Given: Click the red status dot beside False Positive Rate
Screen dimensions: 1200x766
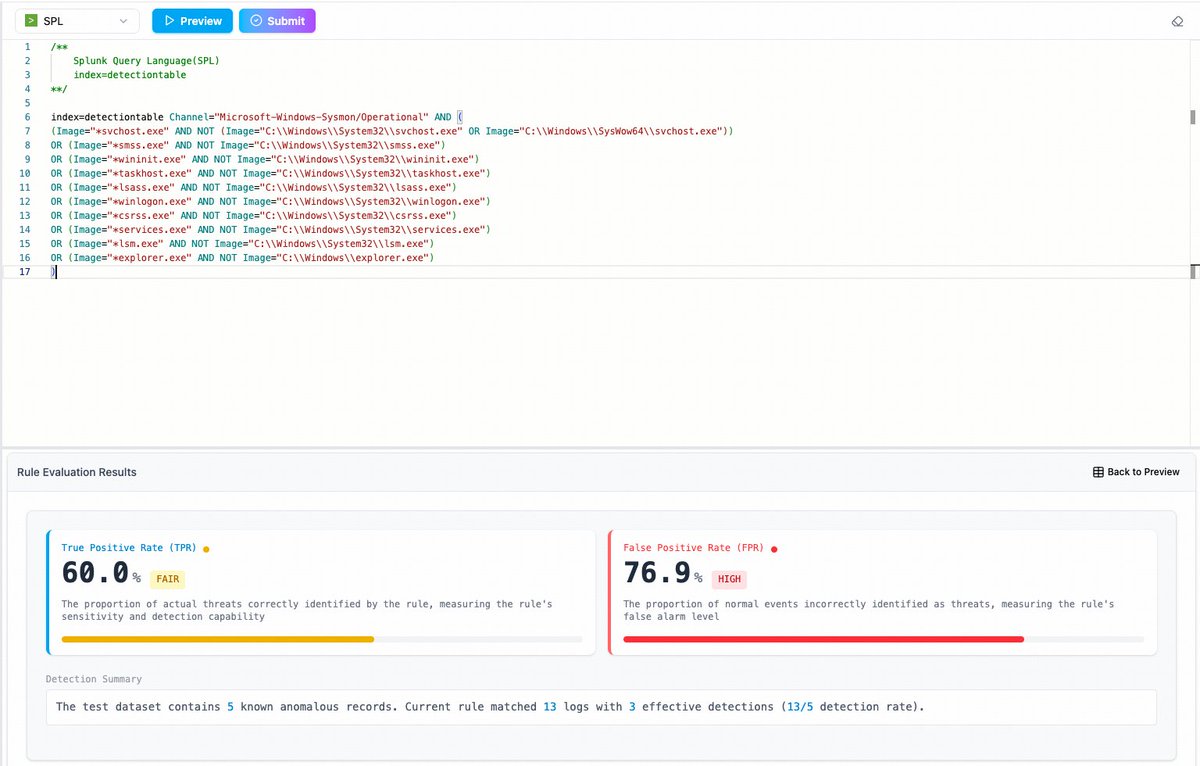Looking at the screenshot, I should pyautogui.click(x=774, y=549).
